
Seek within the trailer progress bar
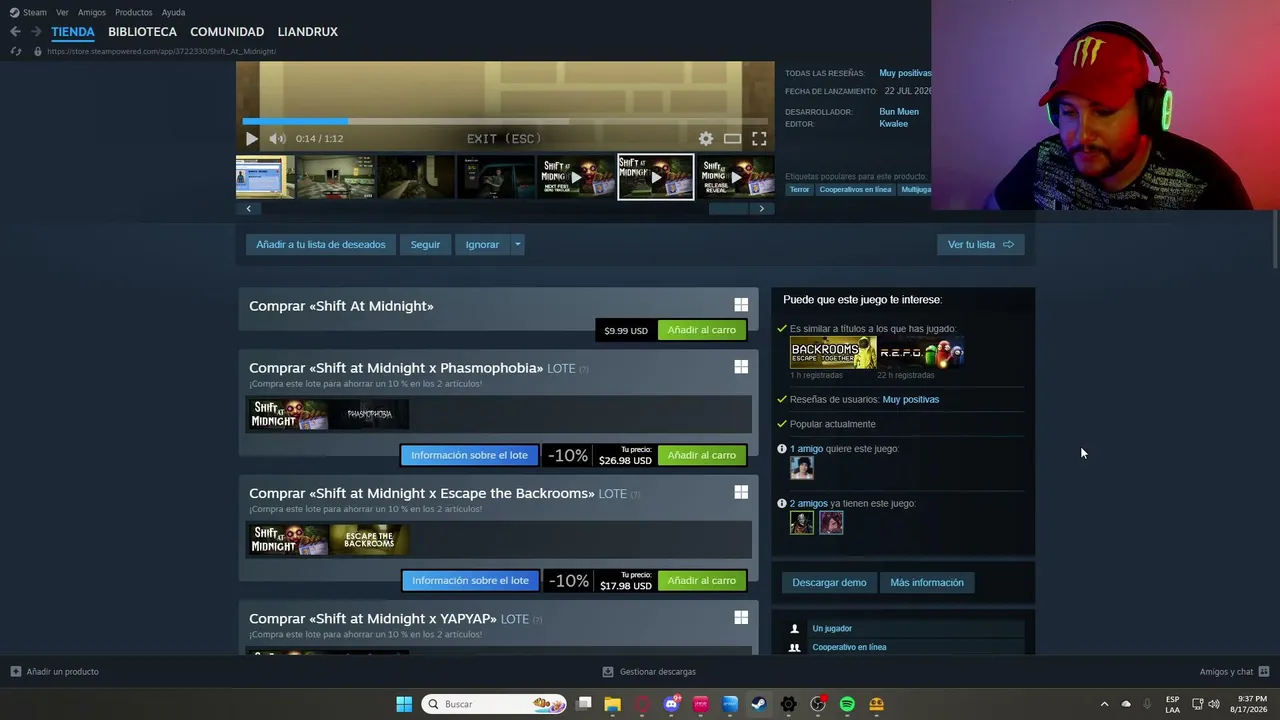[x=505, y=121]
